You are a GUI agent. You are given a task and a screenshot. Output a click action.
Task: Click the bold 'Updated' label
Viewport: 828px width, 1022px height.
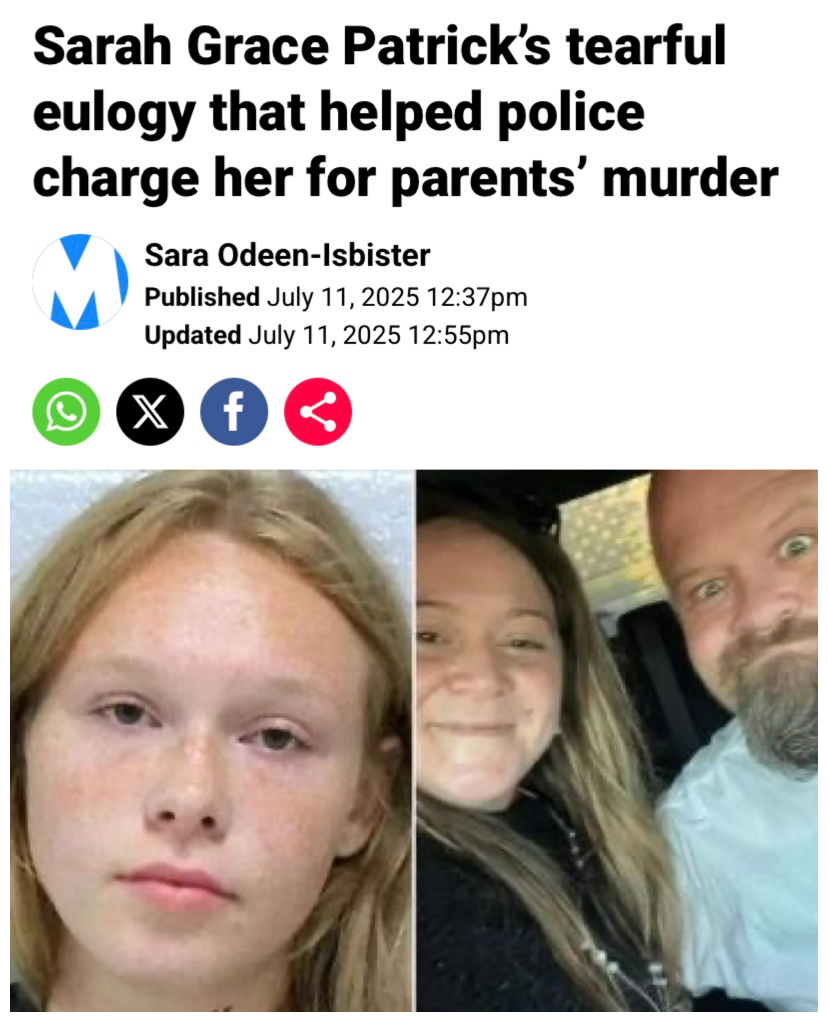[x=193, y=335]
